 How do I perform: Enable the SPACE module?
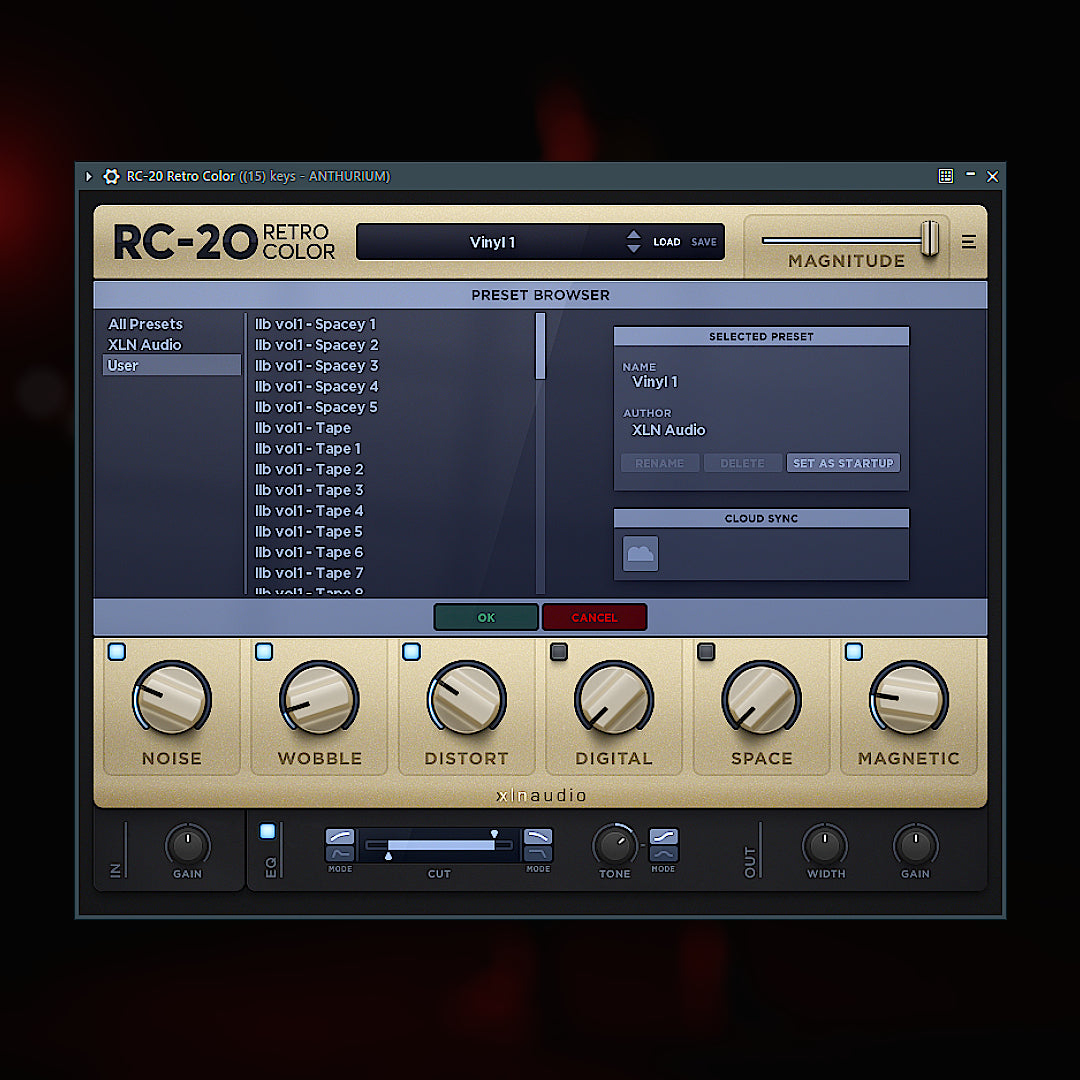click(x=707, y=652)
